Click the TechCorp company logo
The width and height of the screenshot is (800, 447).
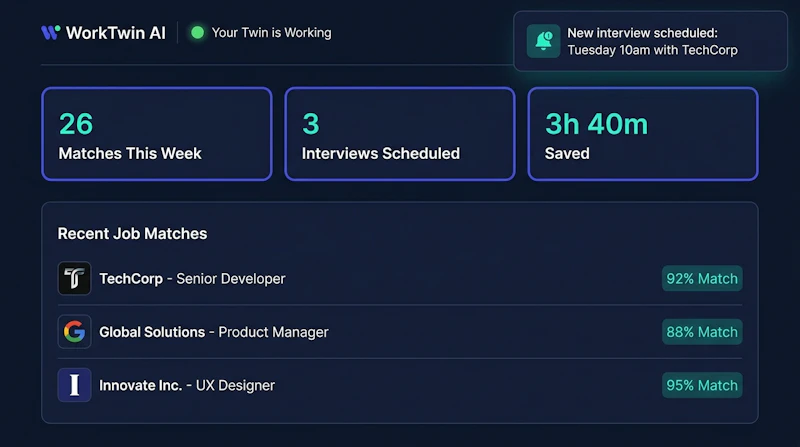(74, 278)
